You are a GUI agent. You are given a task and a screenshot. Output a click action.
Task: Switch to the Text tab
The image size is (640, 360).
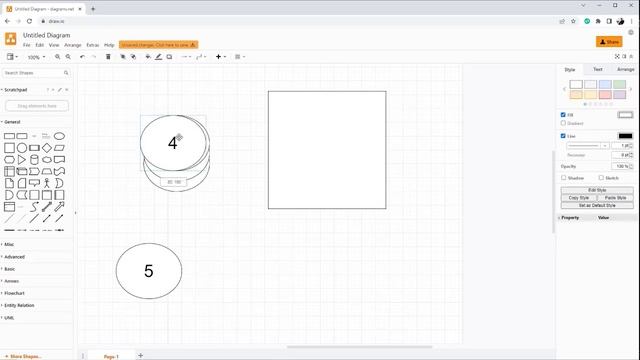coord(598,69)
